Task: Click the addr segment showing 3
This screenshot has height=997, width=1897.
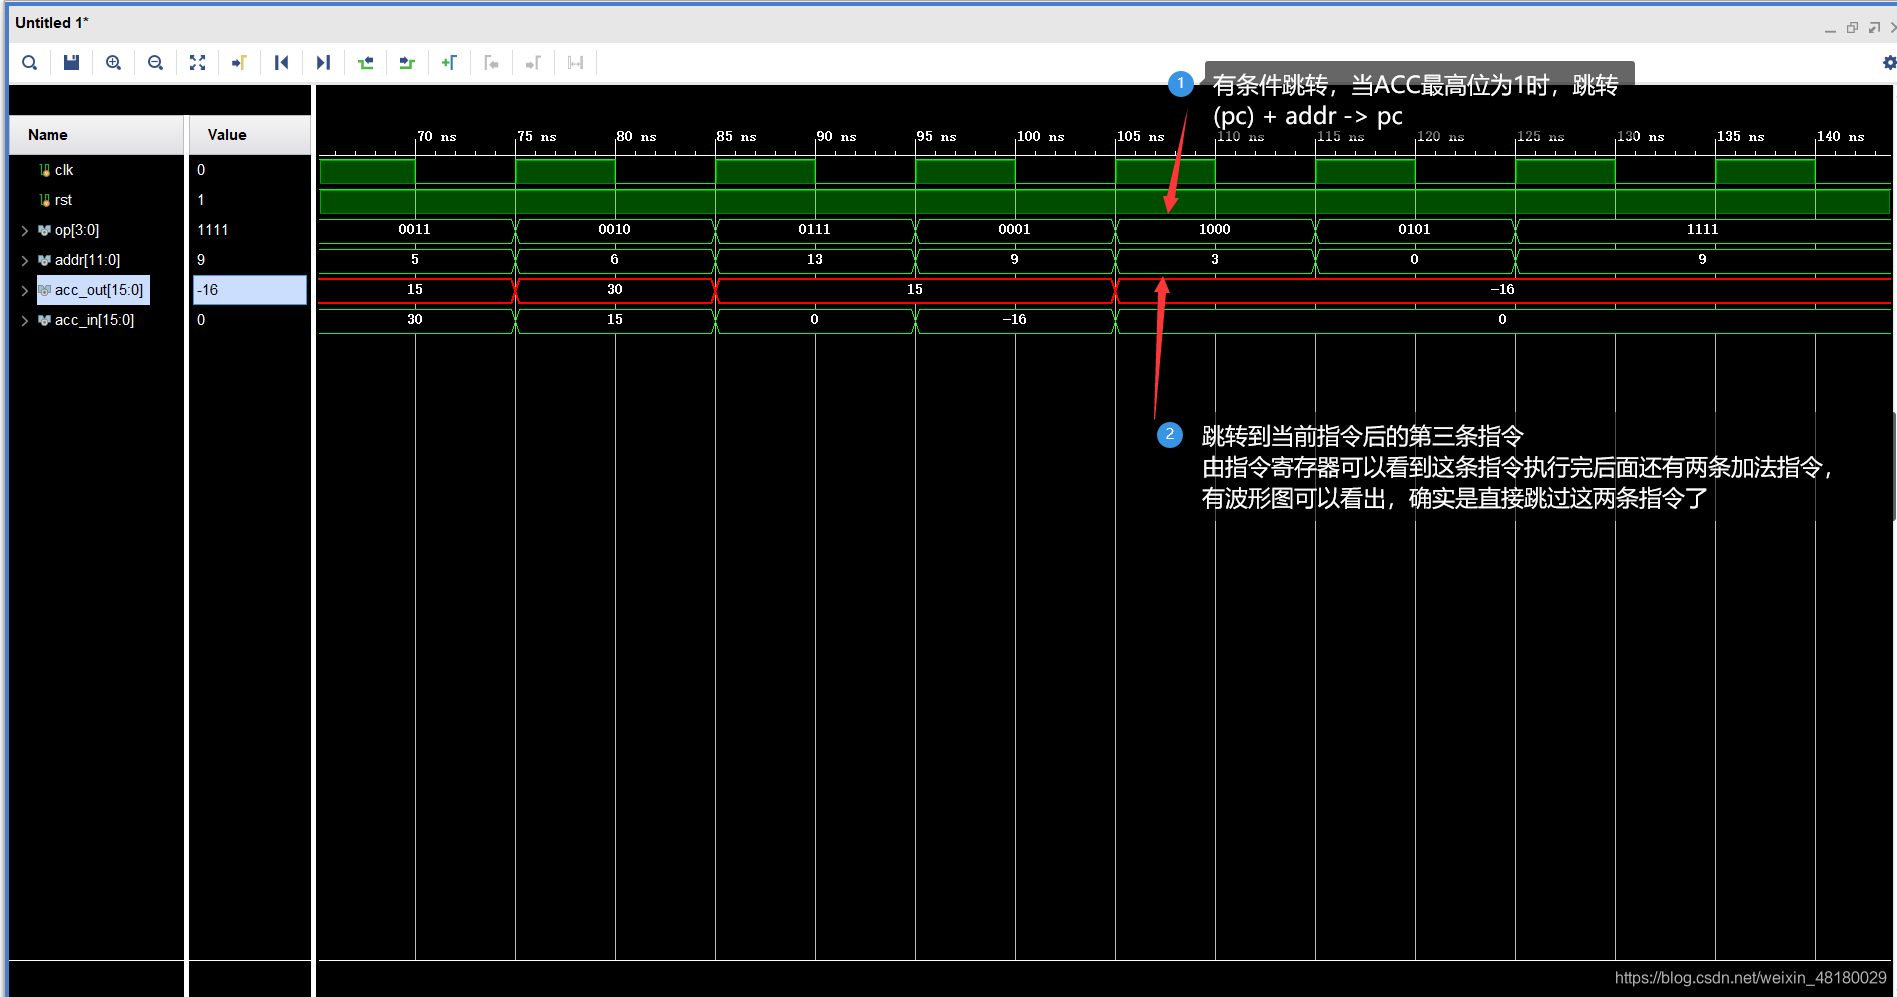Action: pyautogui.click(x=1215, y=260)
